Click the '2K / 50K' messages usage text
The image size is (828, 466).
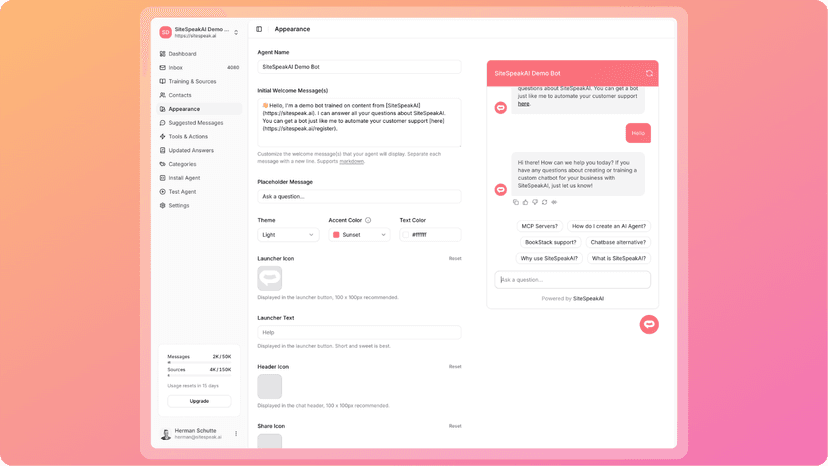tap(222, 357)
